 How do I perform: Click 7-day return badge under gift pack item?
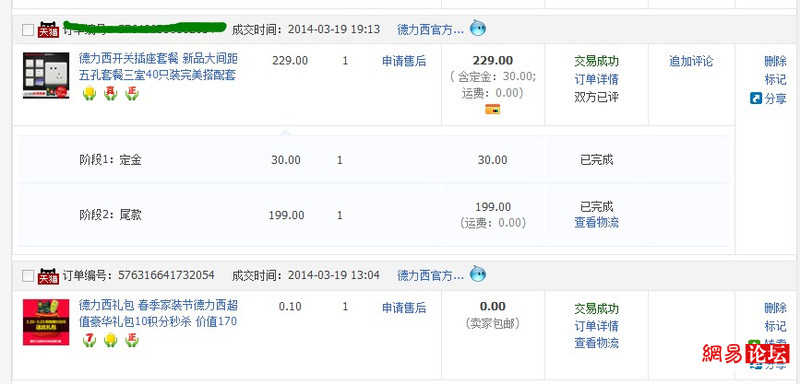[89, 340]
